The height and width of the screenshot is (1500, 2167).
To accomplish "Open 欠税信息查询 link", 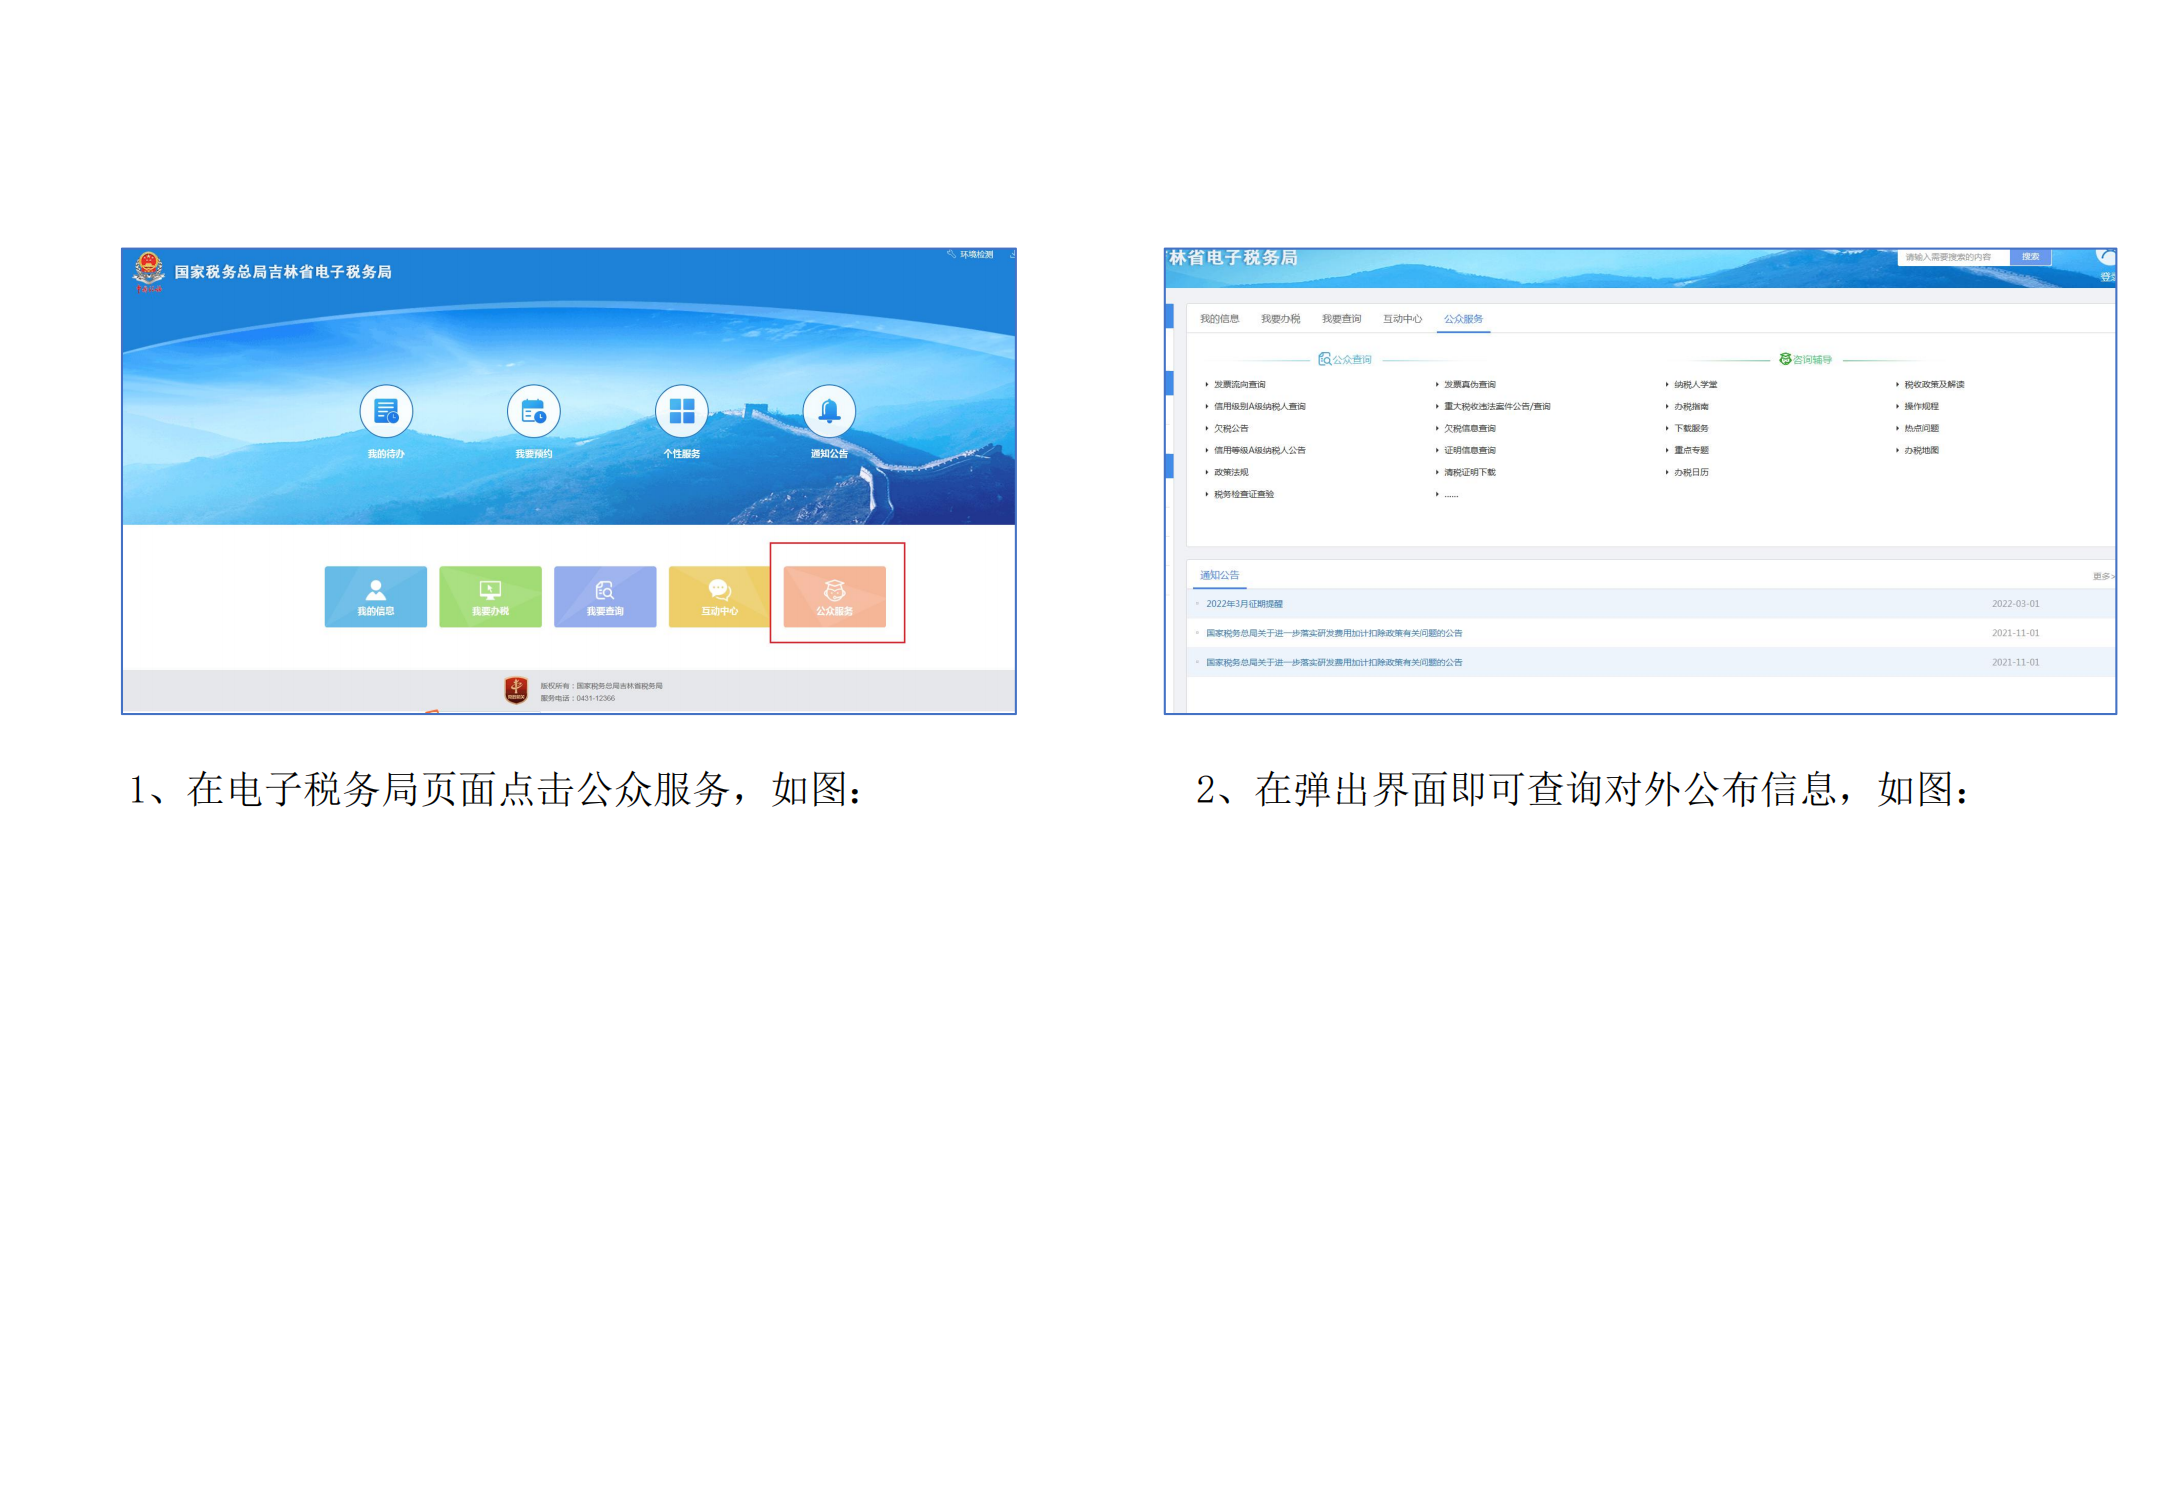I will click(x=1469, y=428).
